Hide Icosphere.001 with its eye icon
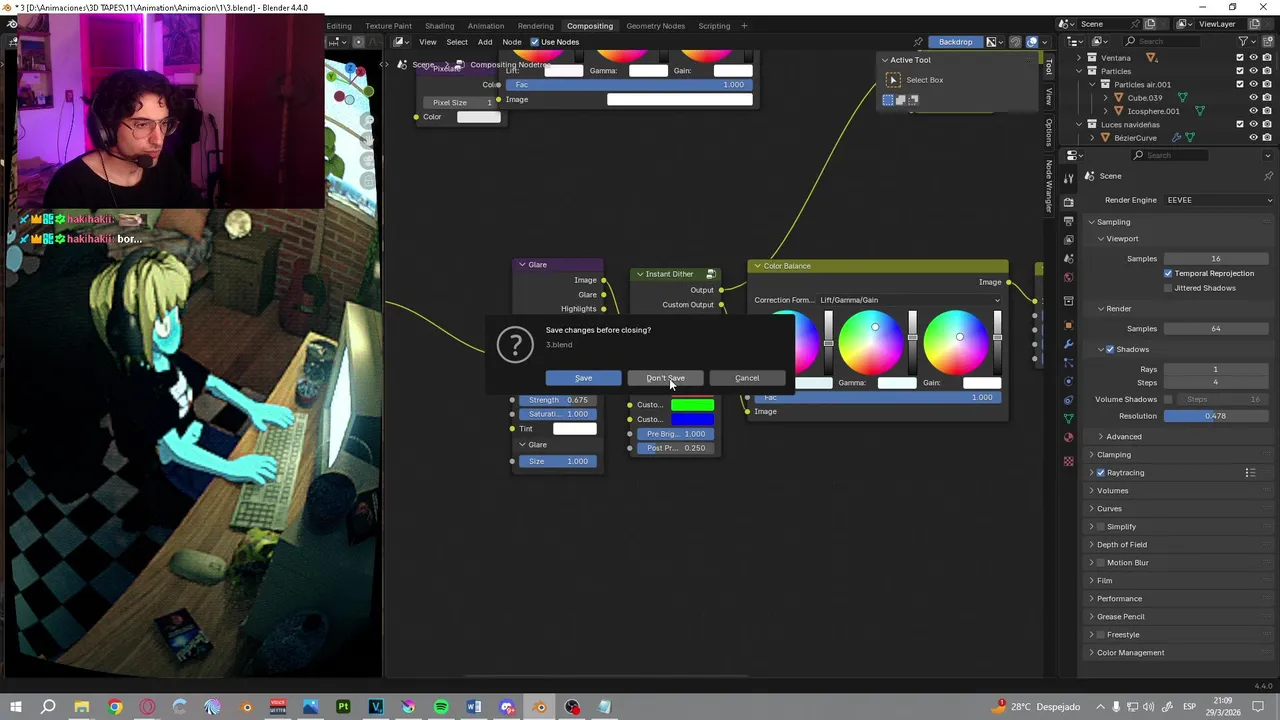 (x=1253, y=111)
